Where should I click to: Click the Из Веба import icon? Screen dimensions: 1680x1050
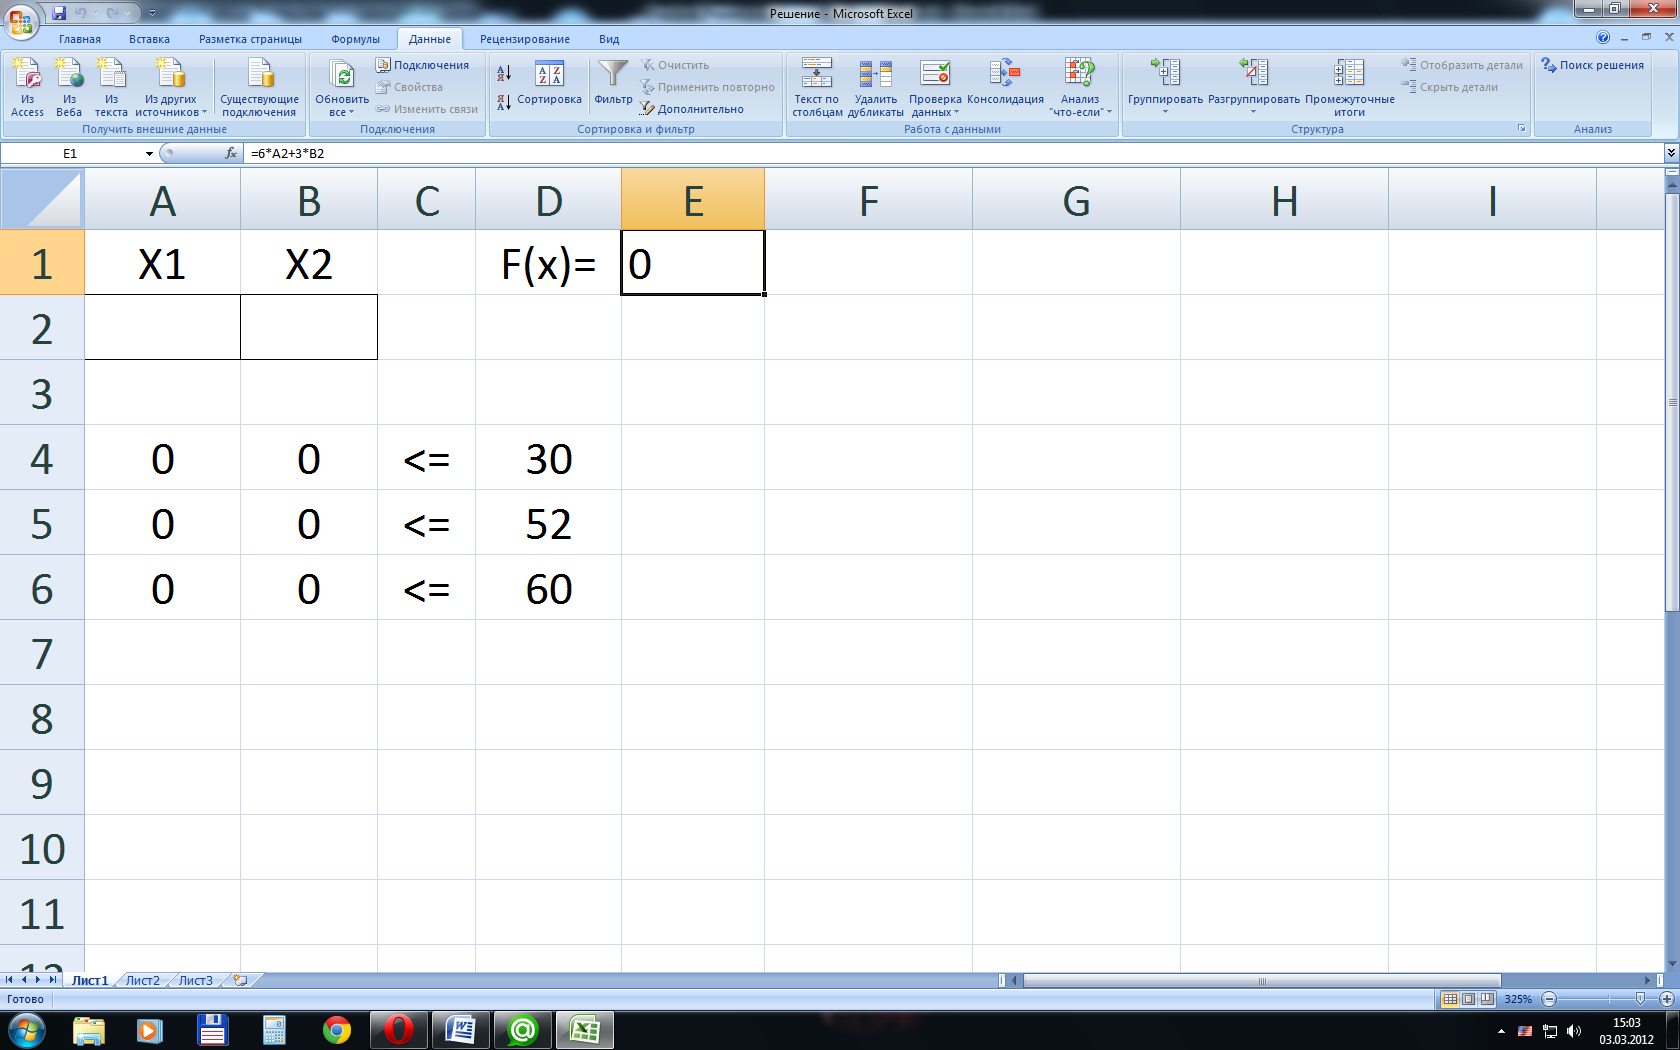(x=69, y=87)
